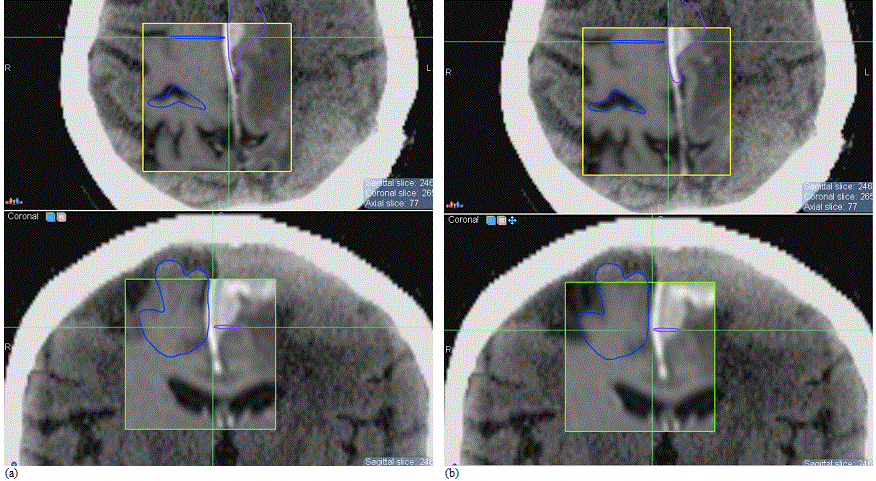The image size is (876, 481).
Task: Click the Coronal view label in panel (b)
Action: pos(463,220)
